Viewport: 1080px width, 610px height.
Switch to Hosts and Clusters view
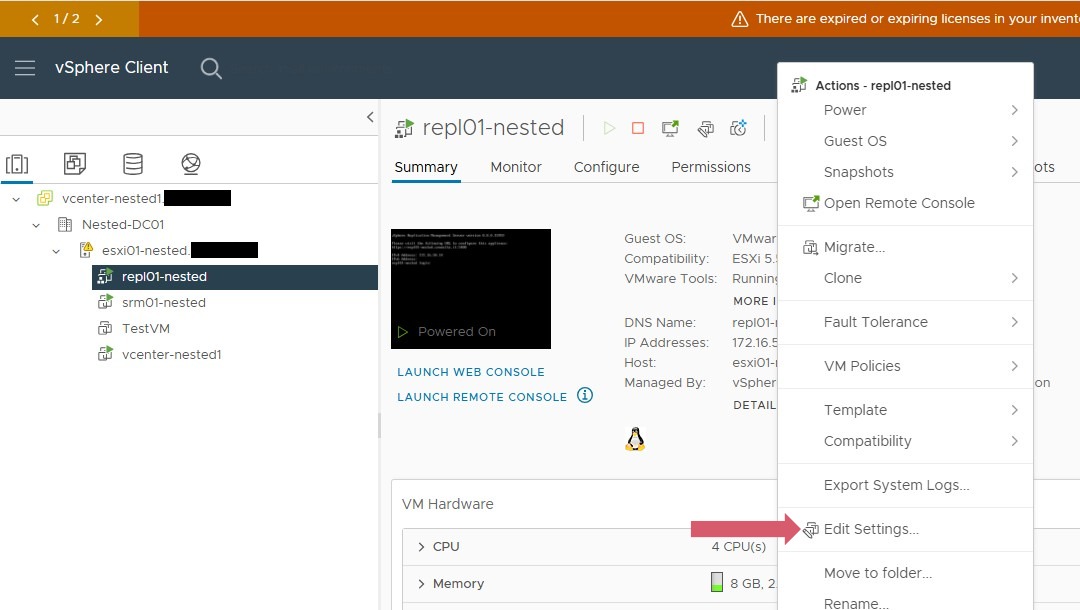17,164
